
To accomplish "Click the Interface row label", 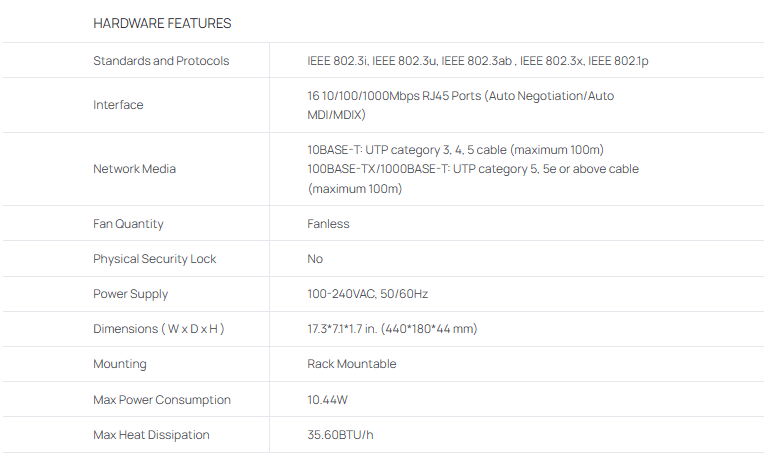I will point(118,105).
